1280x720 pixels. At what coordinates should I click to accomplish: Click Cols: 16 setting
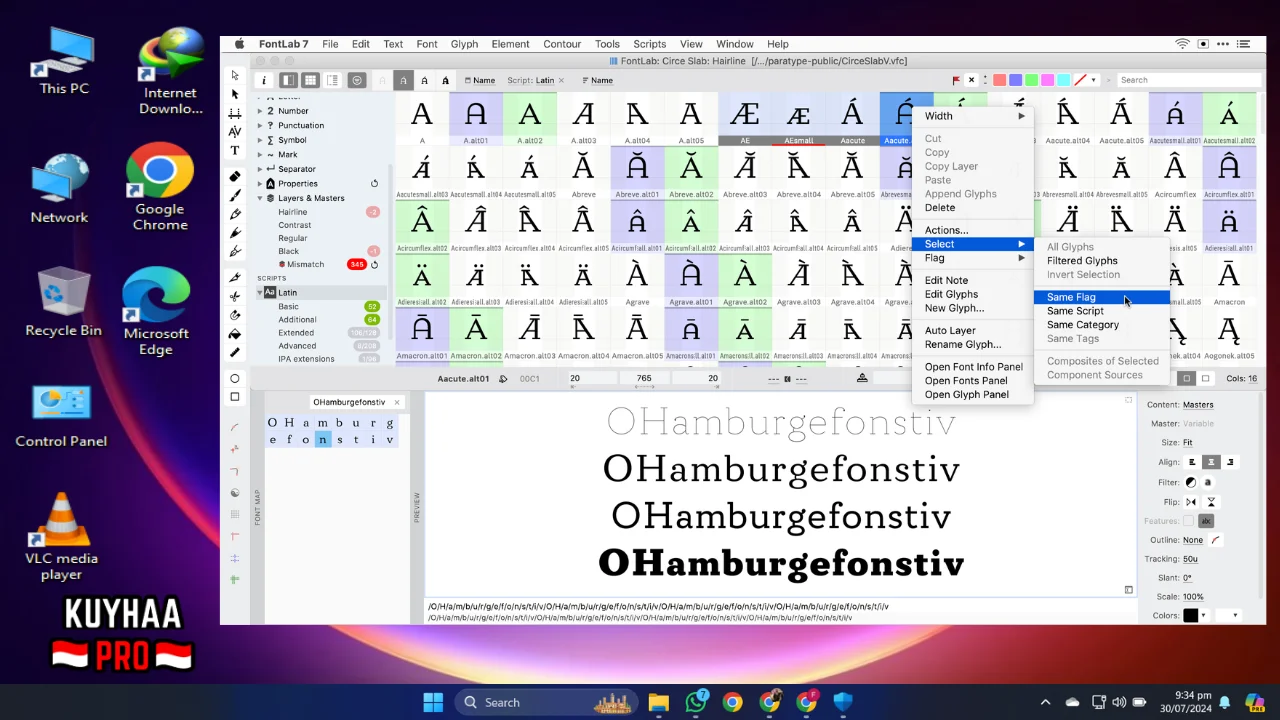[1242, 378]
